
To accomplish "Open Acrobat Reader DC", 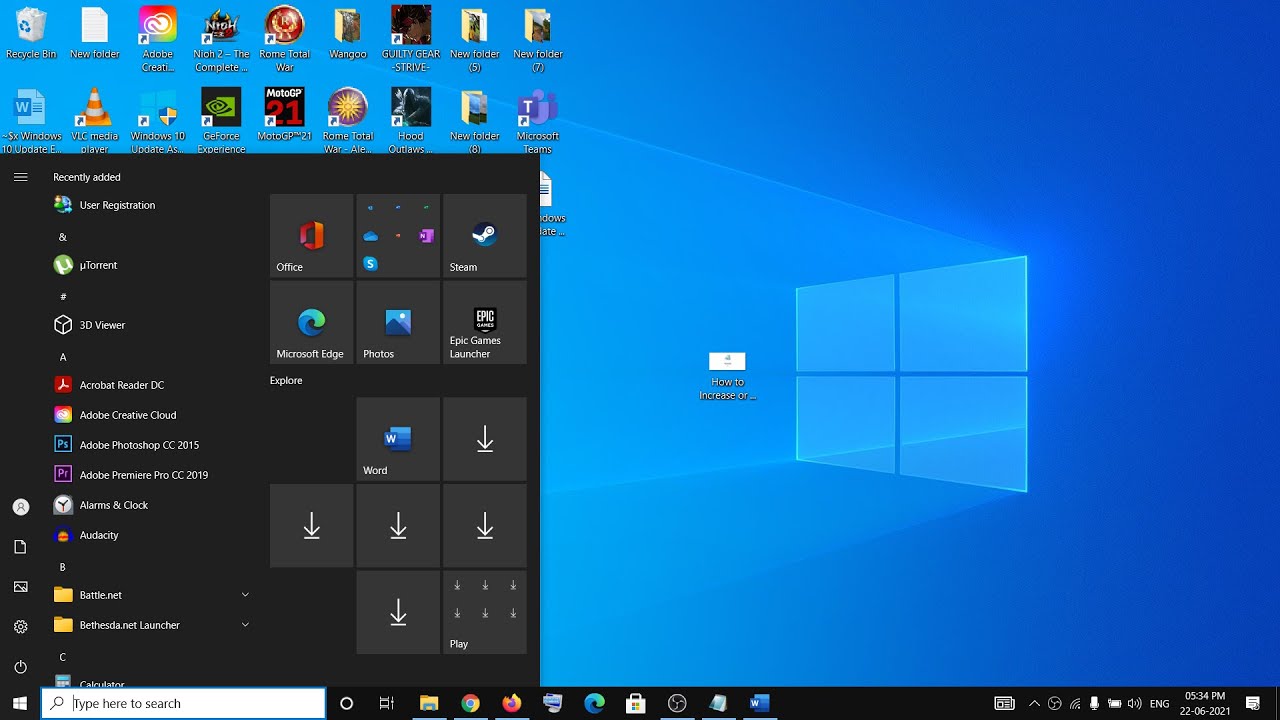I will point(150,385).
